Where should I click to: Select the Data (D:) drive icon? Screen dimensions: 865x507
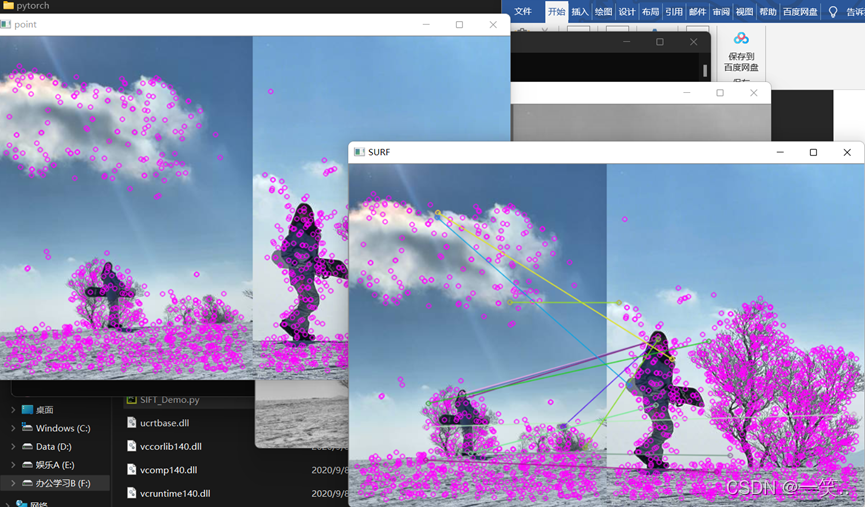coord(28,446)
